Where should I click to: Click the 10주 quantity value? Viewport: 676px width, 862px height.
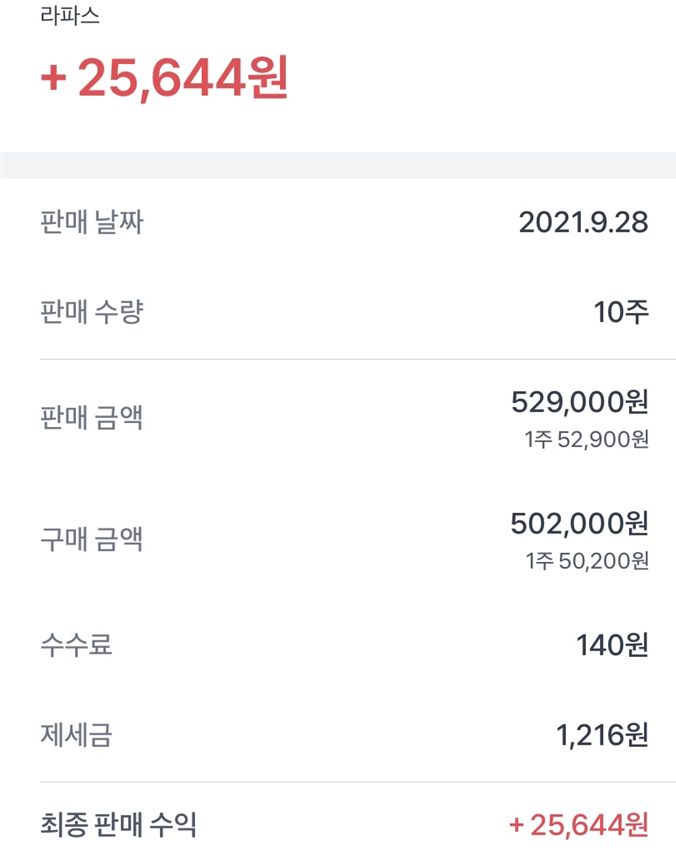click(x=621, y=312)
